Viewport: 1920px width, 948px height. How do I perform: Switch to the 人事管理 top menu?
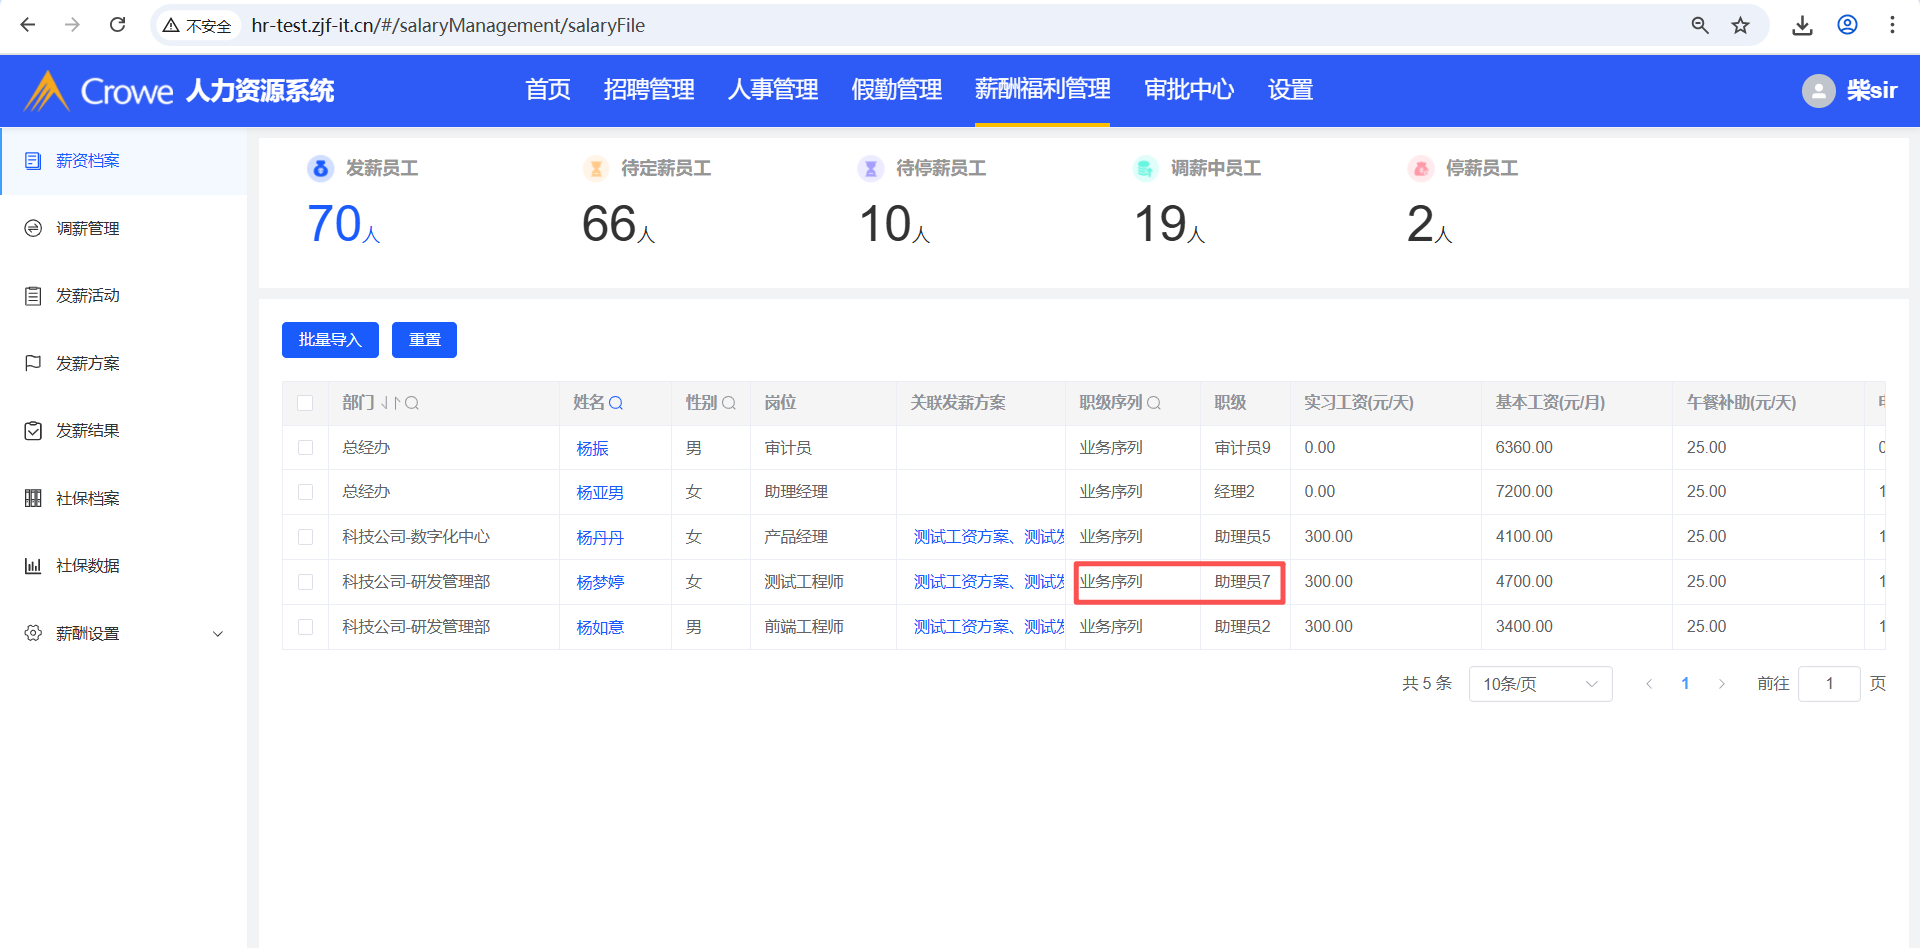click(x=772, y=90)
